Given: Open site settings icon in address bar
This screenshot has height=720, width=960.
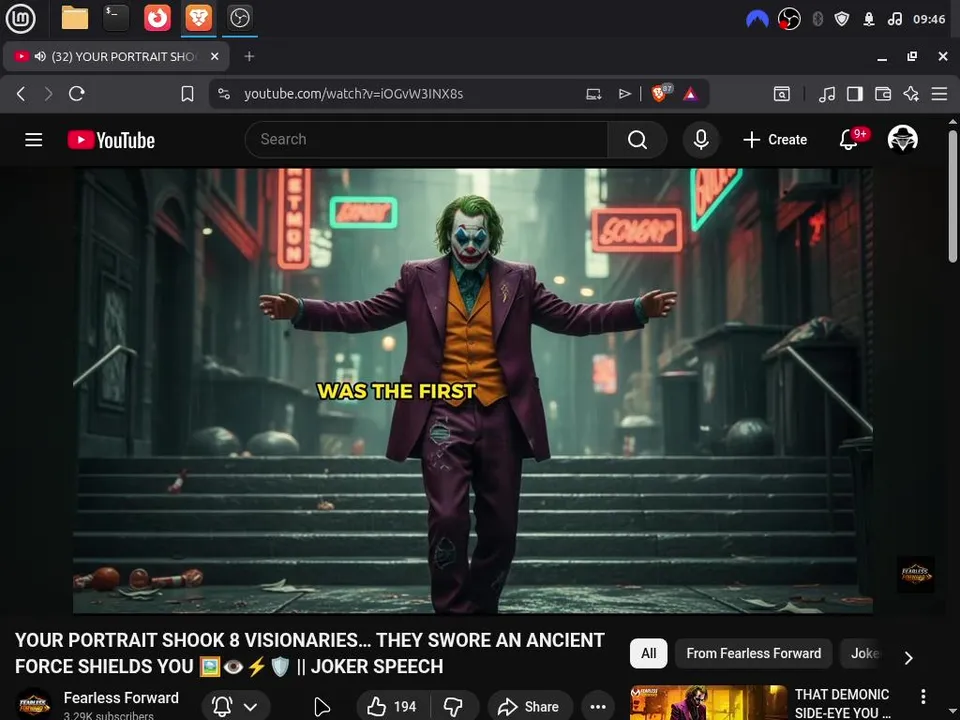Looking at the screenshot, I should pos(224,94).
